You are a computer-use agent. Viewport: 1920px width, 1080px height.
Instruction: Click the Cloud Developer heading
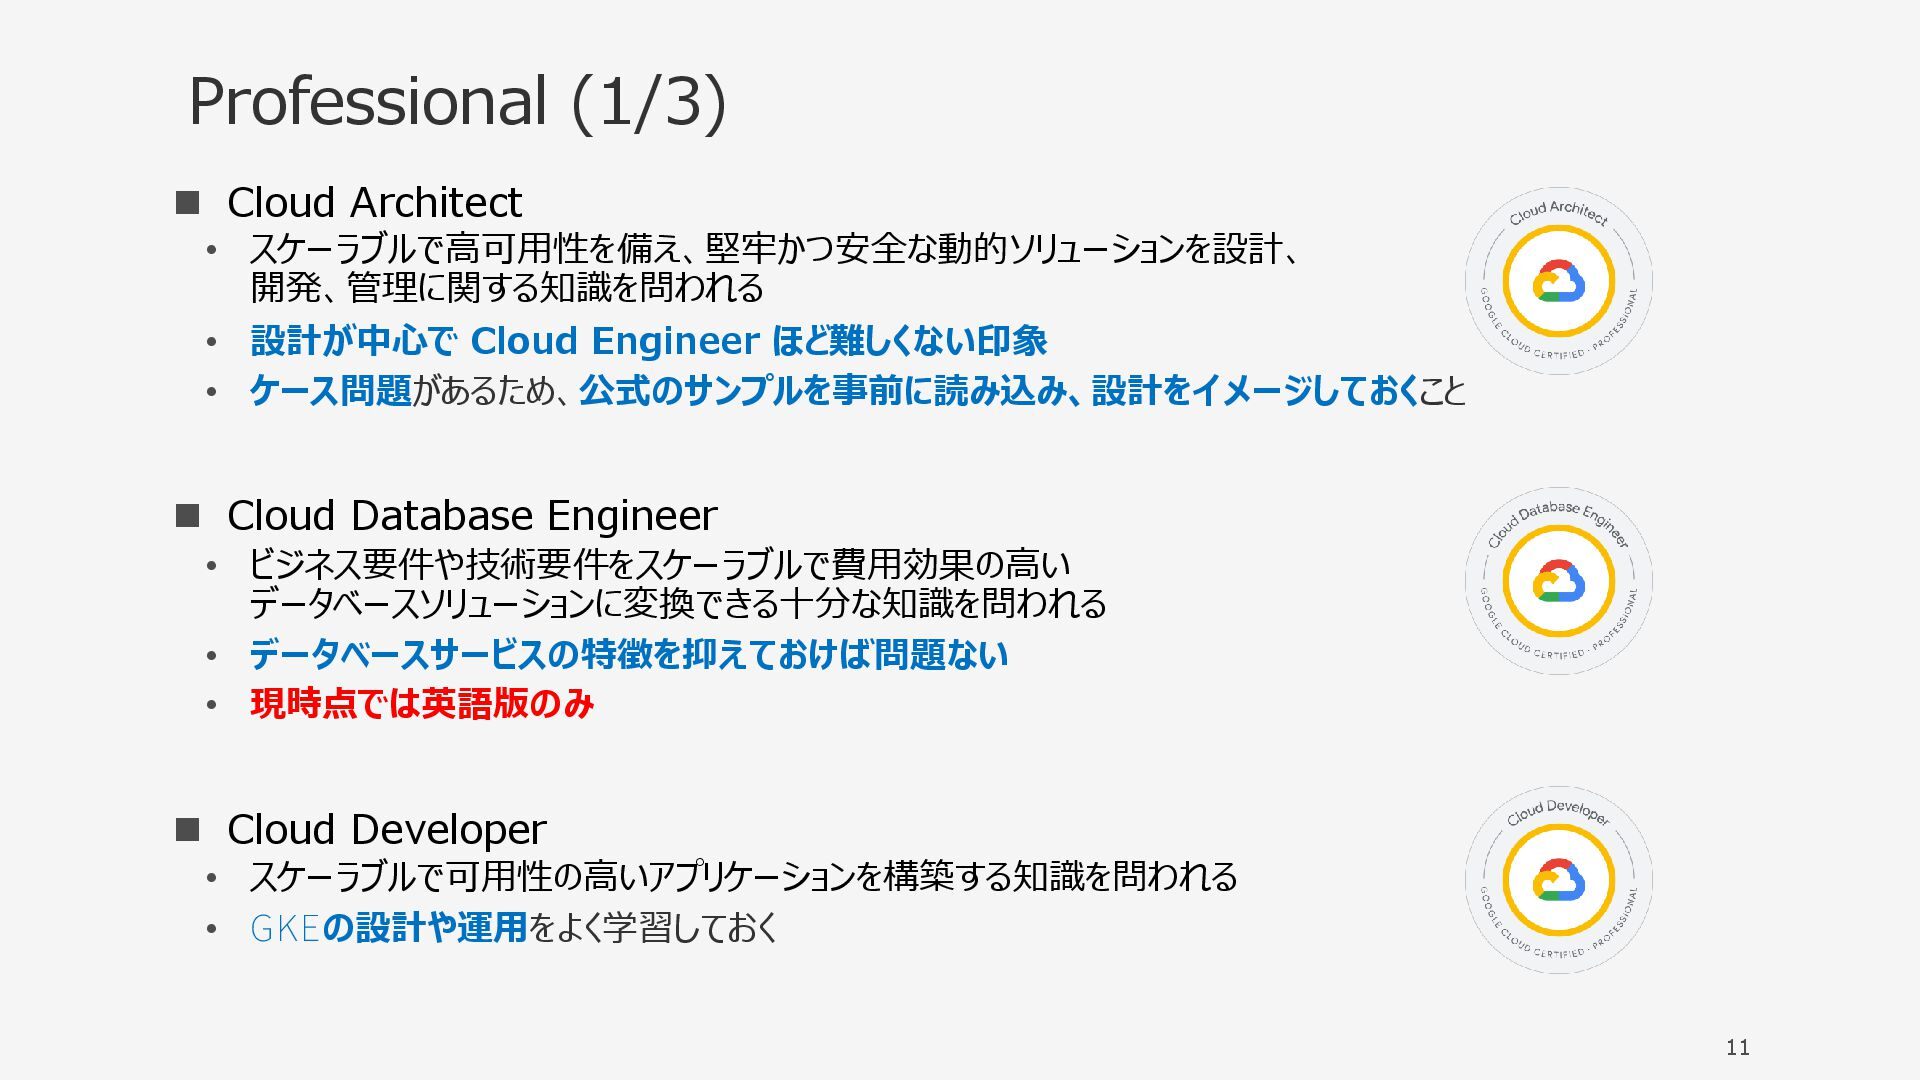tap(386, 829)
